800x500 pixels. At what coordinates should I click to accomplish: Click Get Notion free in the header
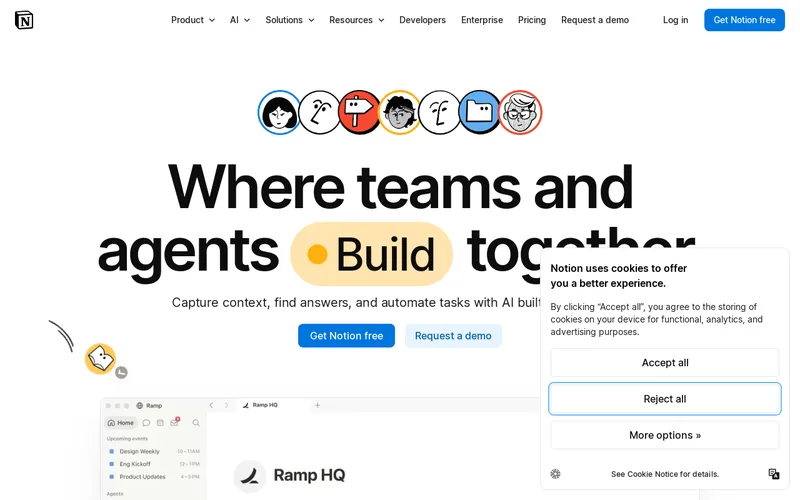tap(744, 20)
